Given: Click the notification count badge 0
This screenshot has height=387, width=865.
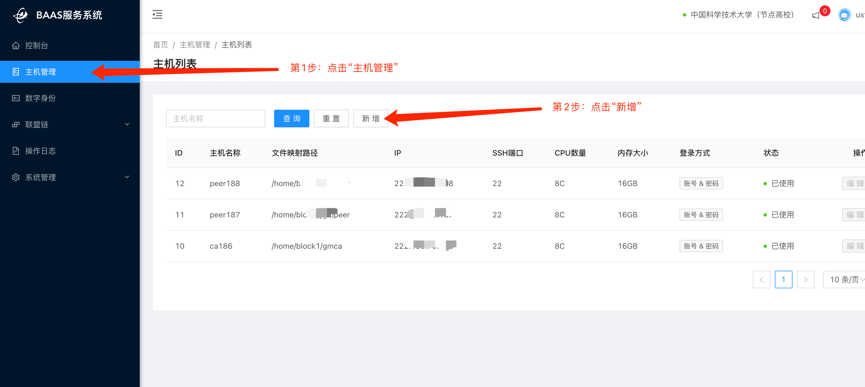Looking at the screenshot, I should (825, 10).
